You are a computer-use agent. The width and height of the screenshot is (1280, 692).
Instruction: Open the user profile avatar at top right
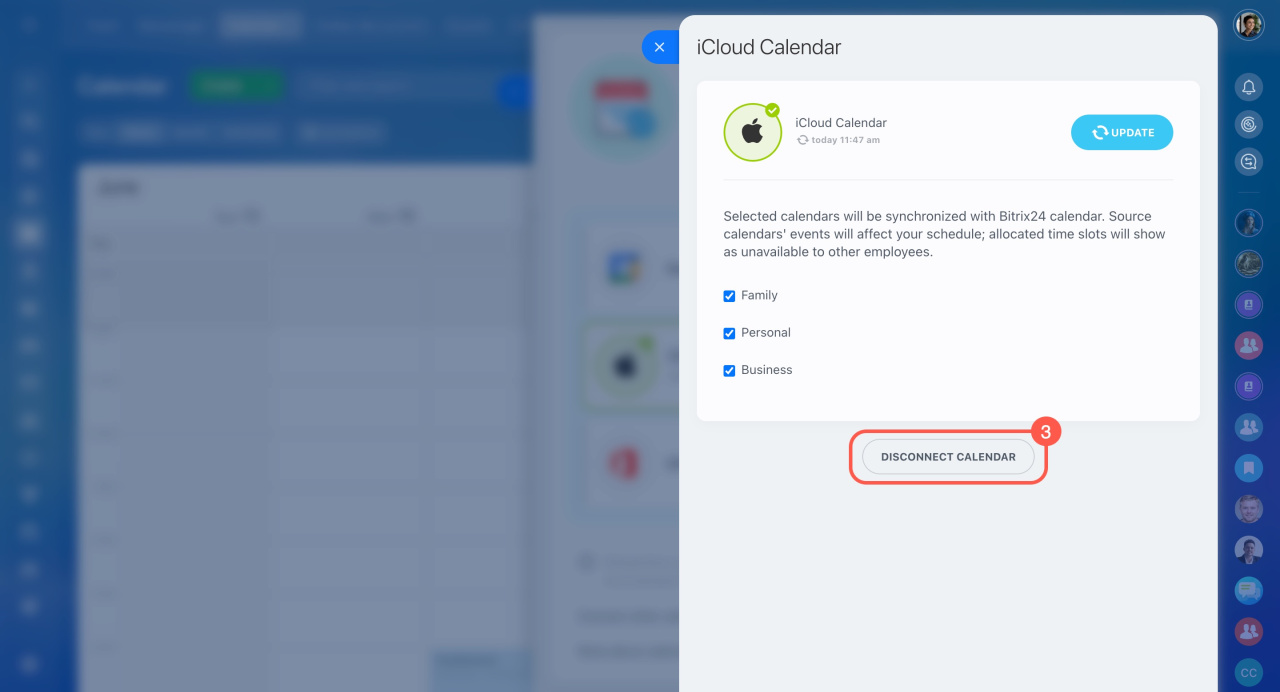[x=1248, y=25]
